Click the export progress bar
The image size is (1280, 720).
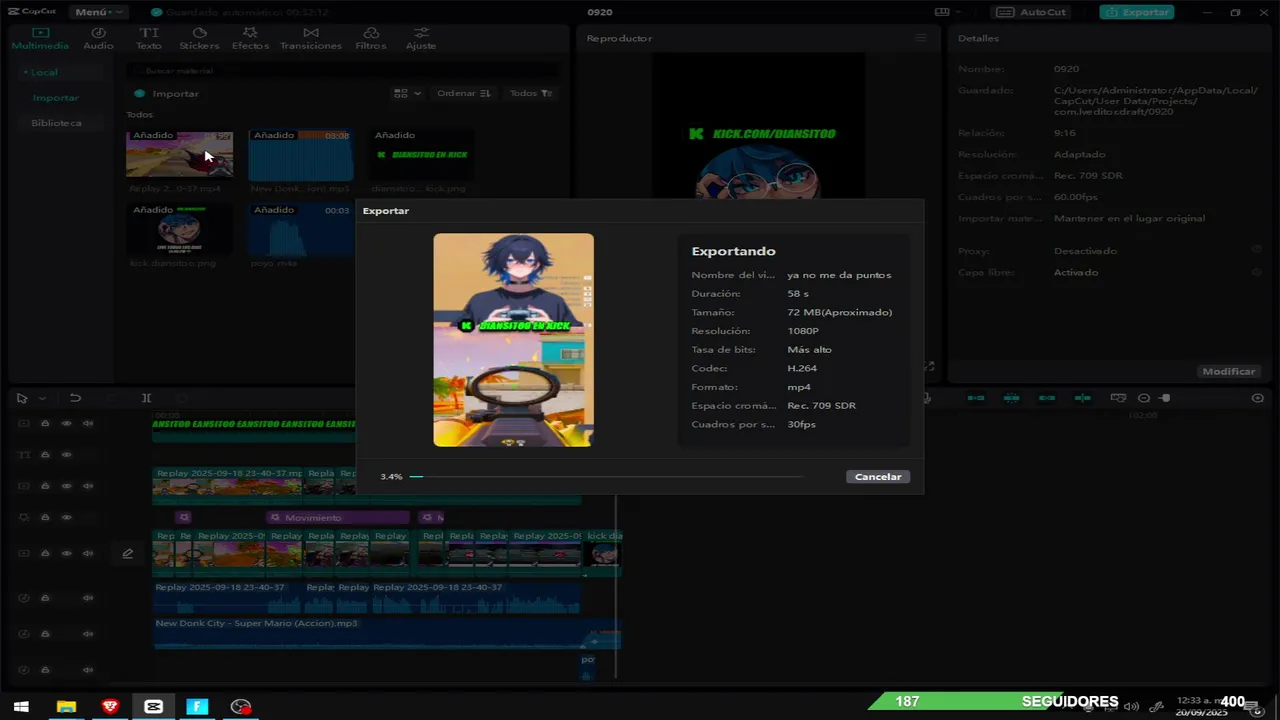coord(606,477)
